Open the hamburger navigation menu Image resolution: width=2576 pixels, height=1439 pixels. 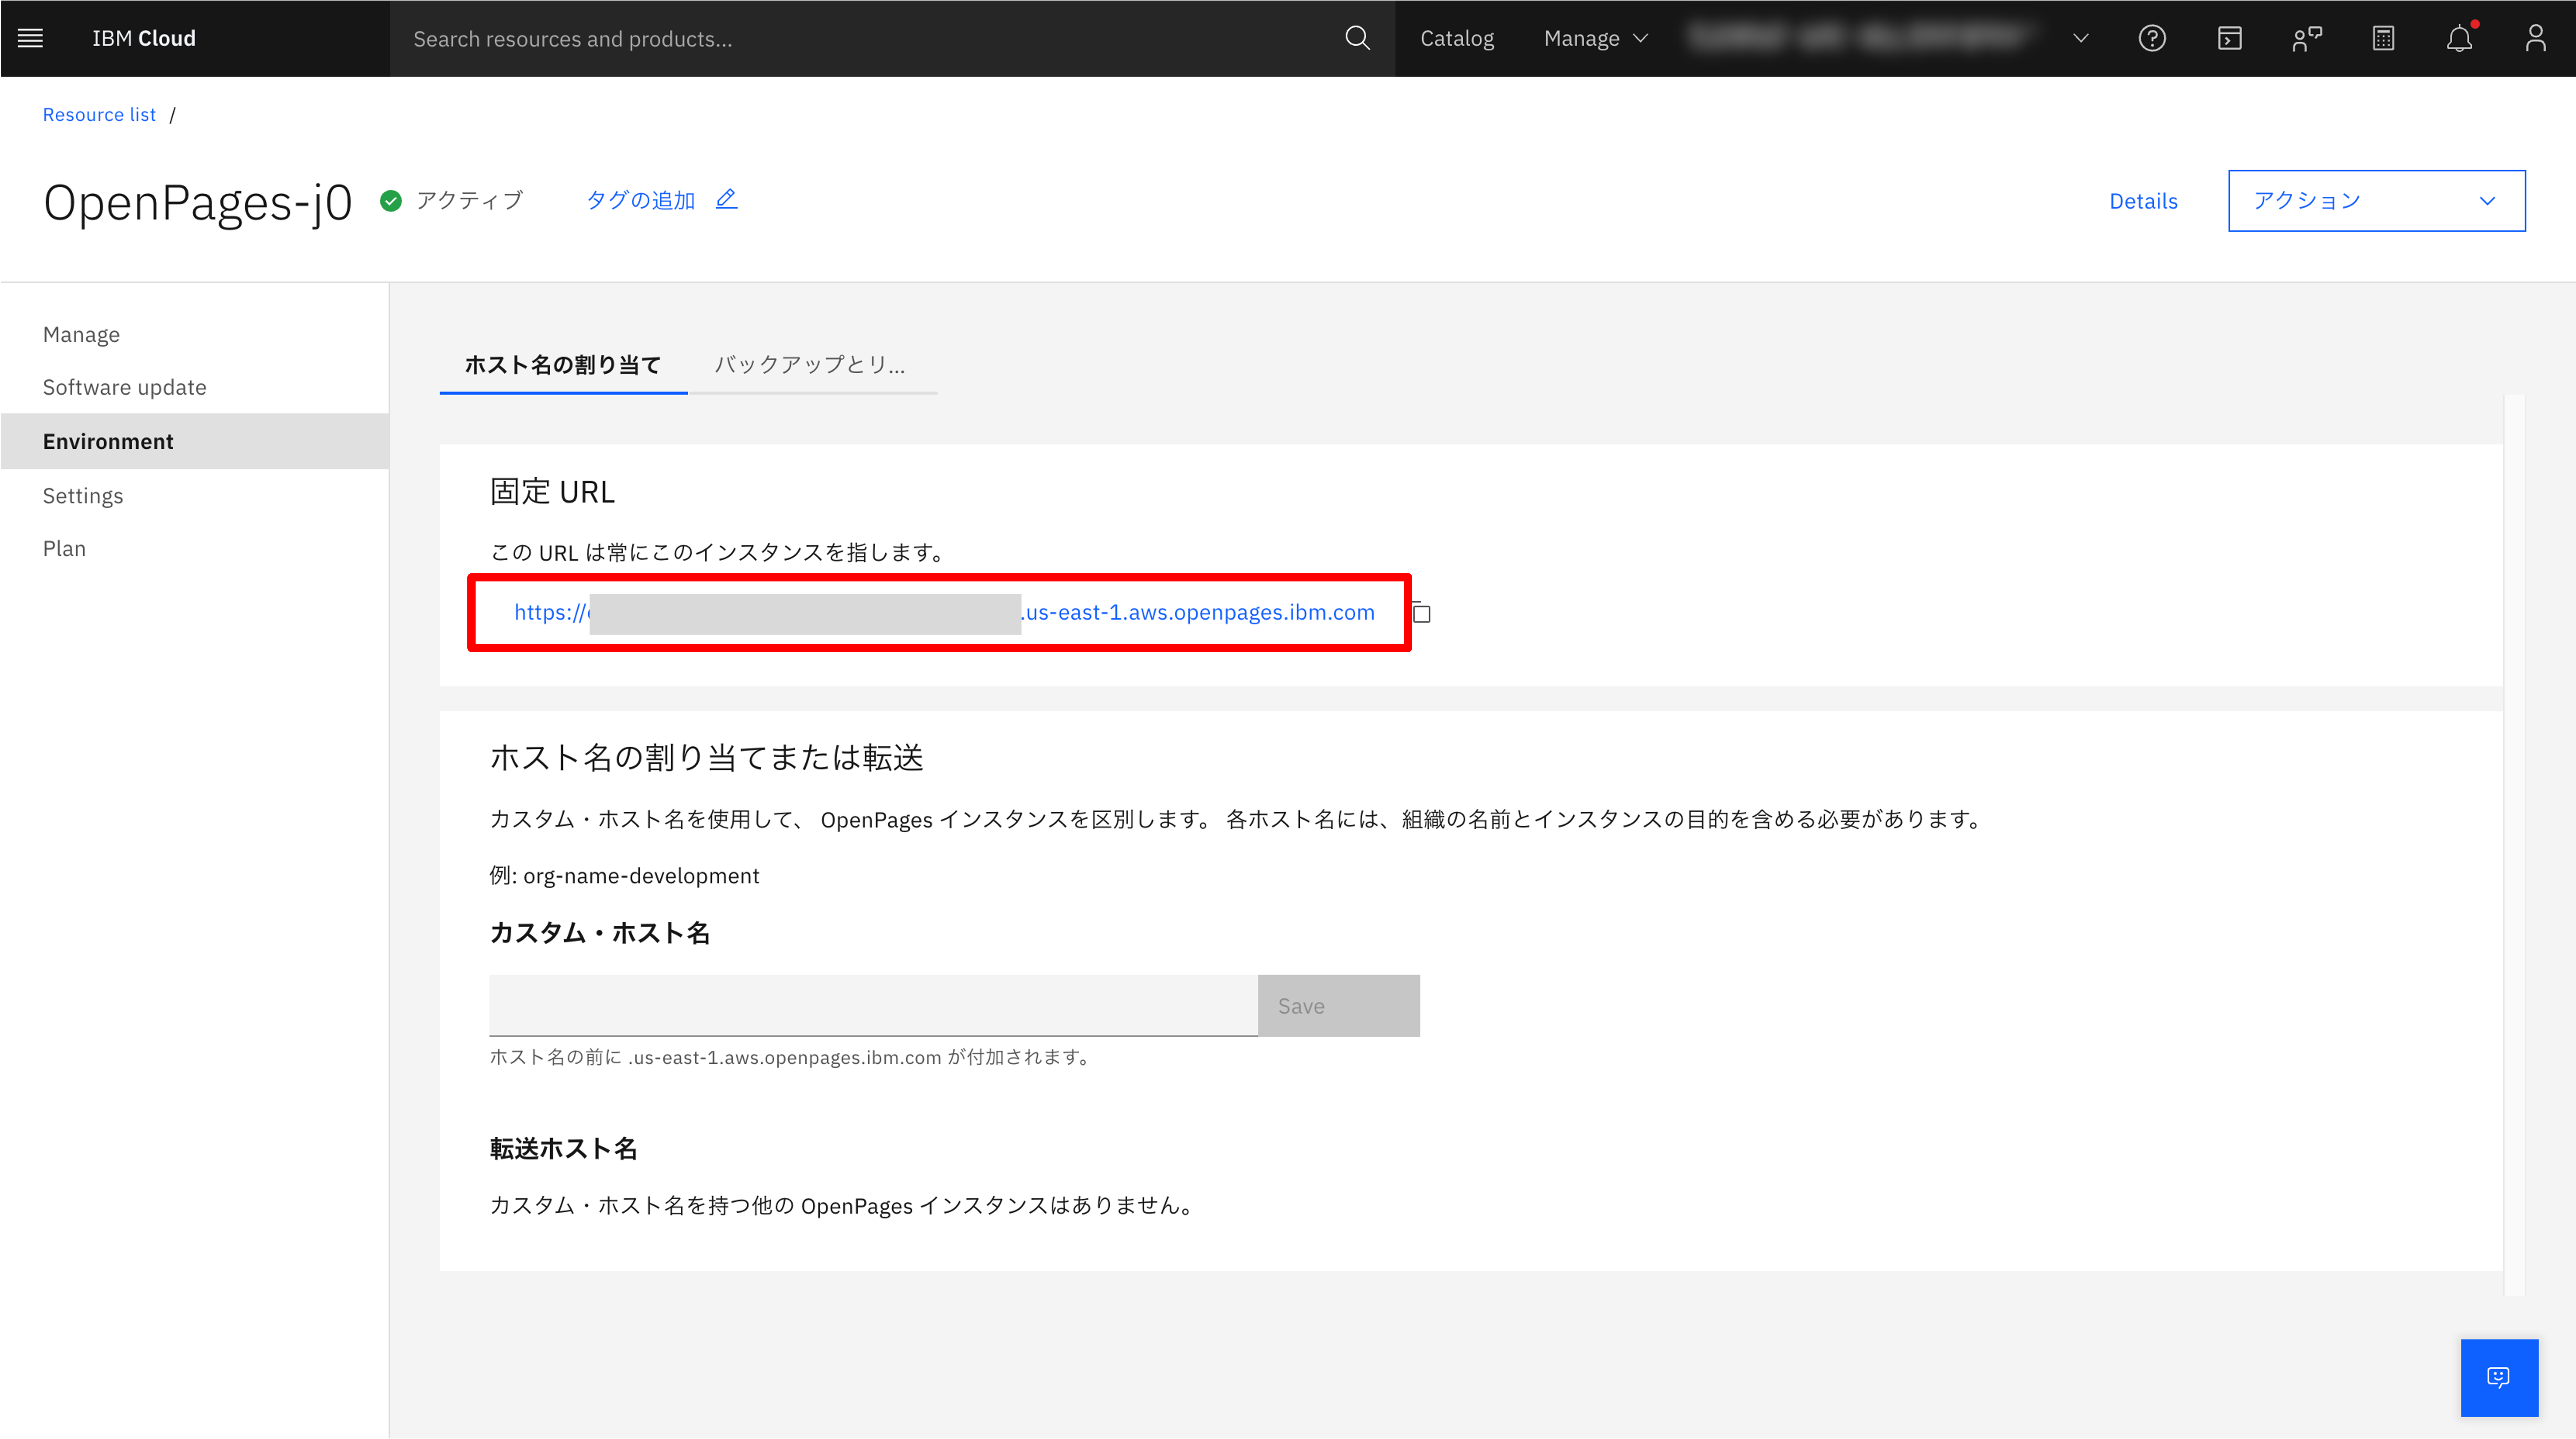pyautogui.click(x=30, y=38)
